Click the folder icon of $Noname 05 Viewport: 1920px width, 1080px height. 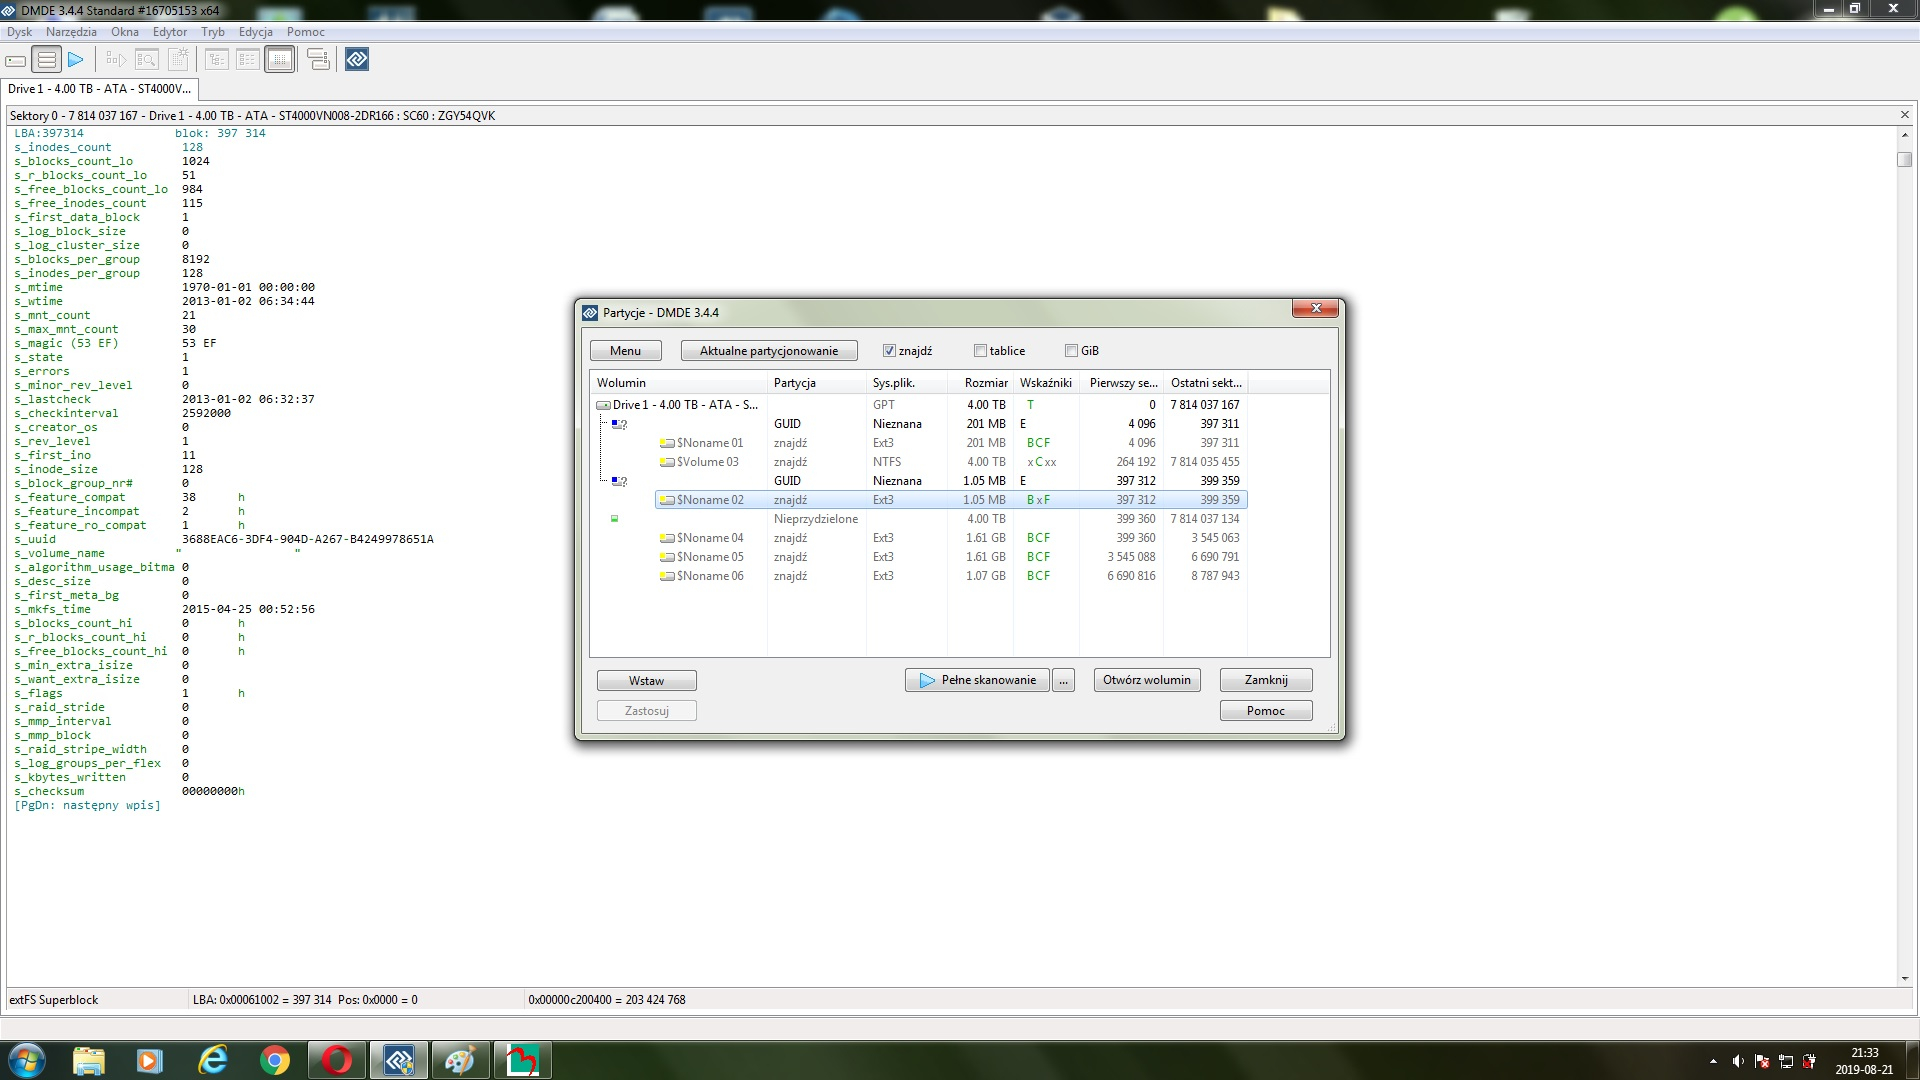667,557
